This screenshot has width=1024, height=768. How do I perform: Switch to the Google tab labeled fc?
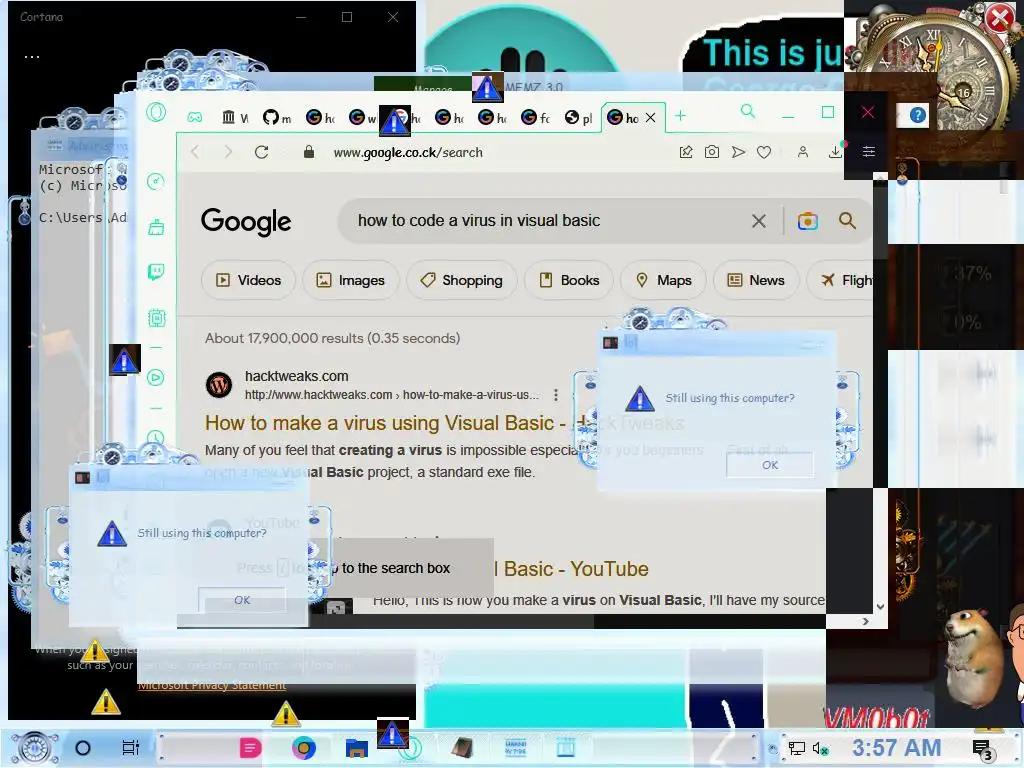[x=536, y=118]
